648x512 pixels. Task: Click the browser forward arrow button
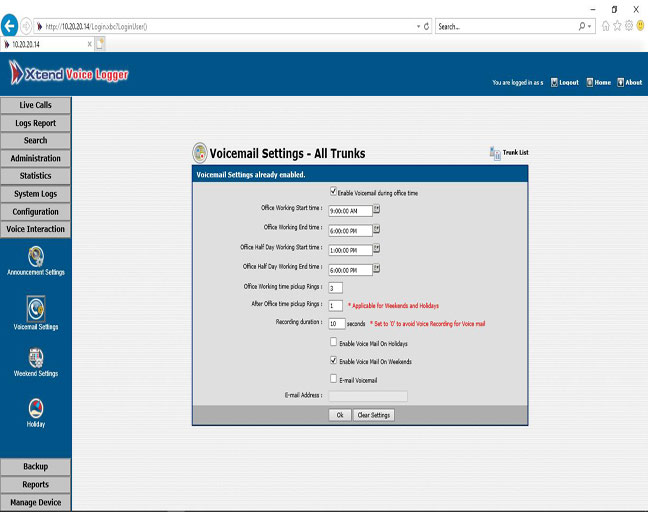(26, 26)
